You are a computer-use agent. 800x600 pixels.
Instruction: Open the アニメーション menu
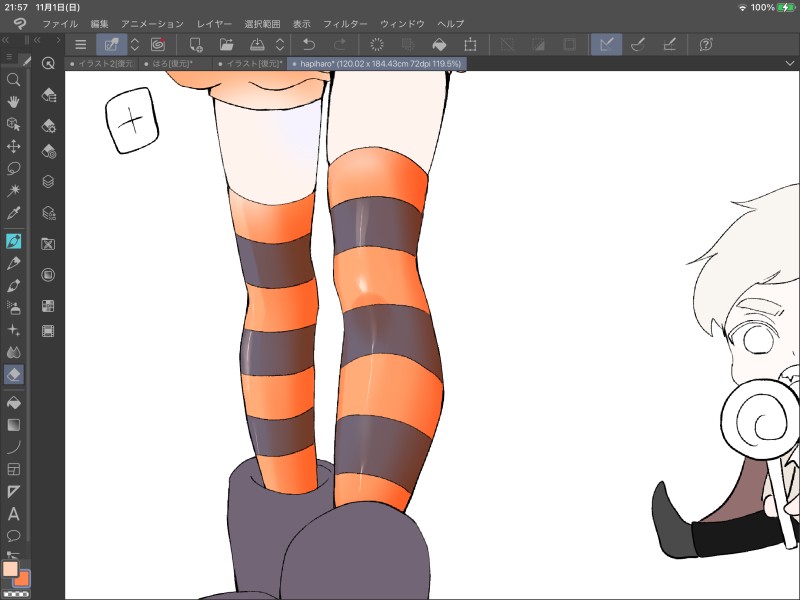(x=152, y=23)
